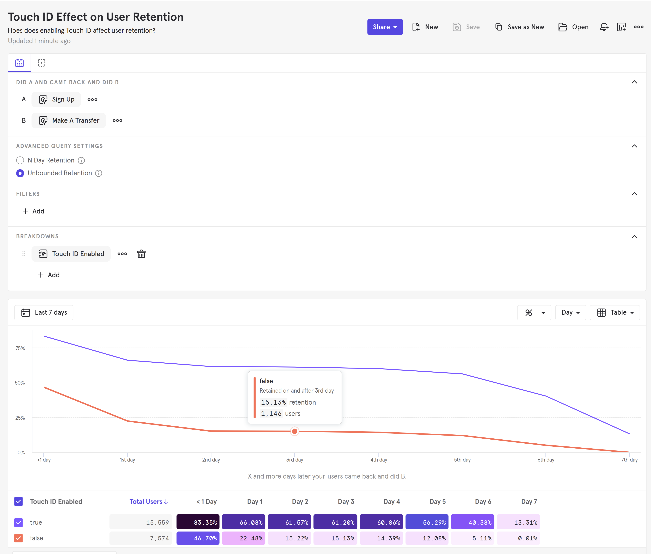Viewport: 651px width, 554px height.
Task: Delete the Touch ID Enabled breakdown with trash icon
Action: coord(141,254)
